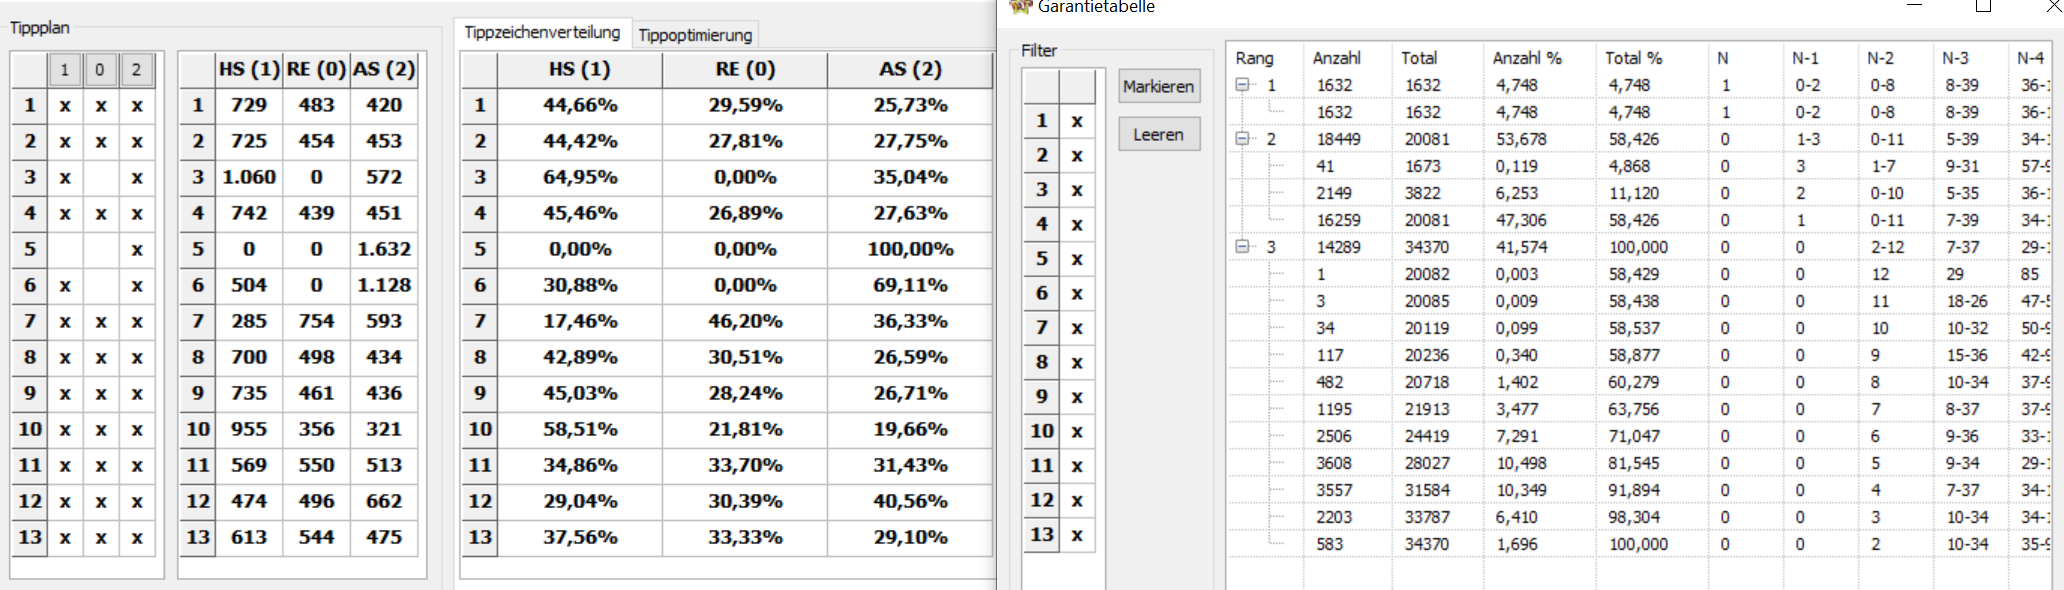This screenshot has width=2064, height=590.
Task: Select the column 1 header button in Tippplan
Action: [x=64, y=70]
